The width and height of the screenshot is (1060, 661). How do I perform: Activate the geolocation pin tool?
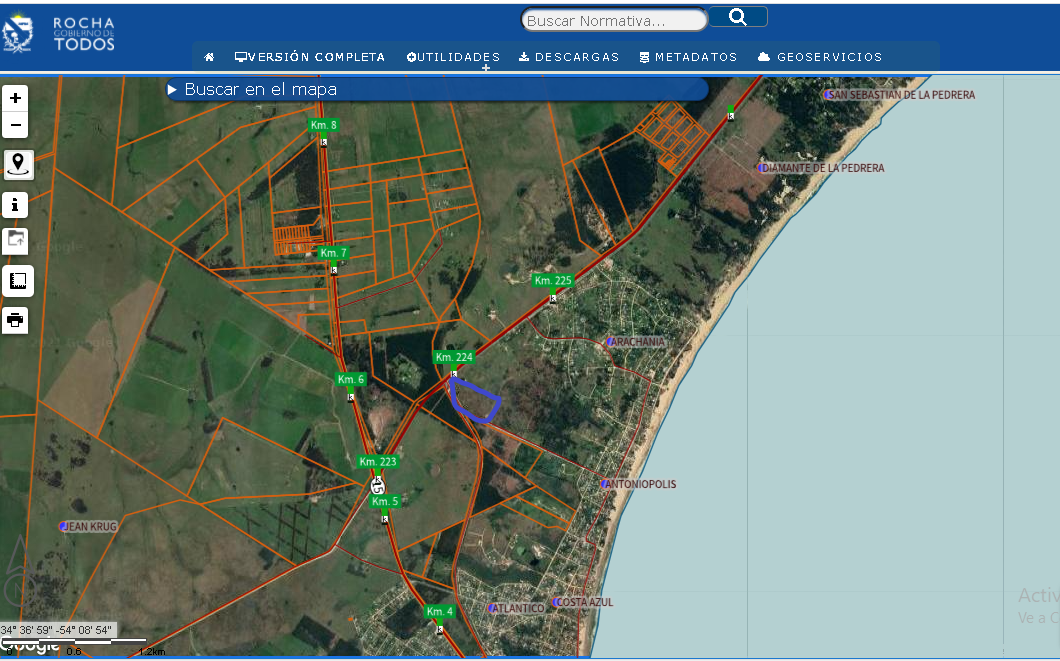pyautogui.click(x=18, y=164)
